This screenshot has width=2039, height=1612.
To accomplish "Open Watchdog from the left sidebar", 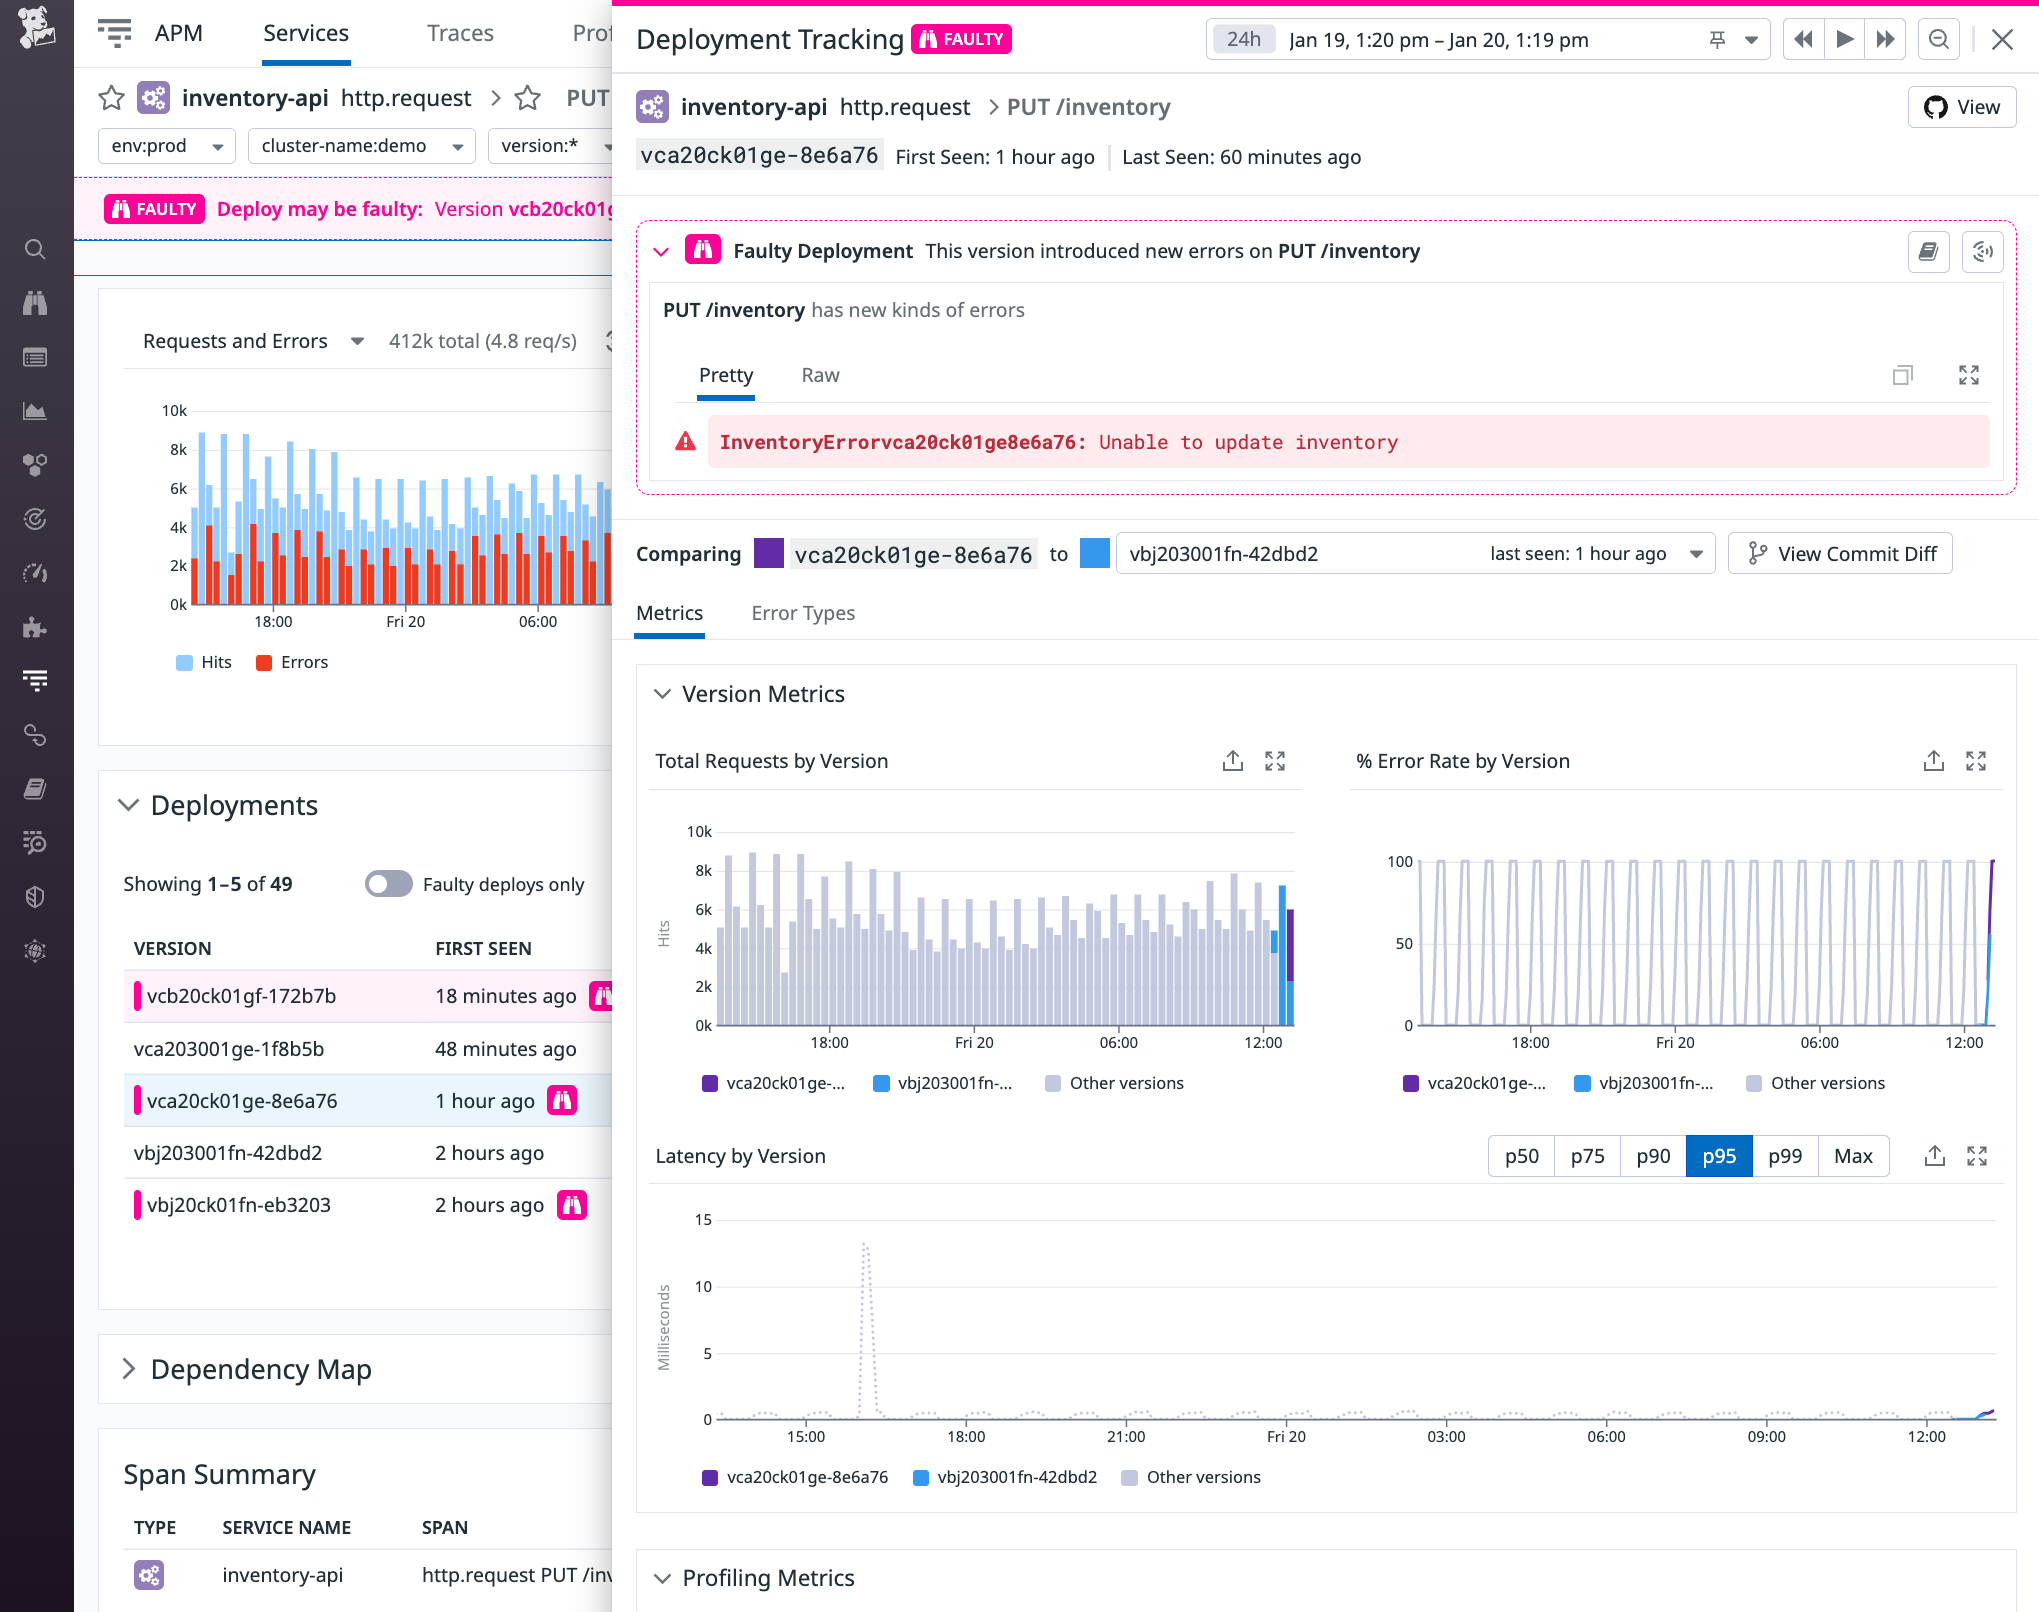I will [x=36, y=303].
